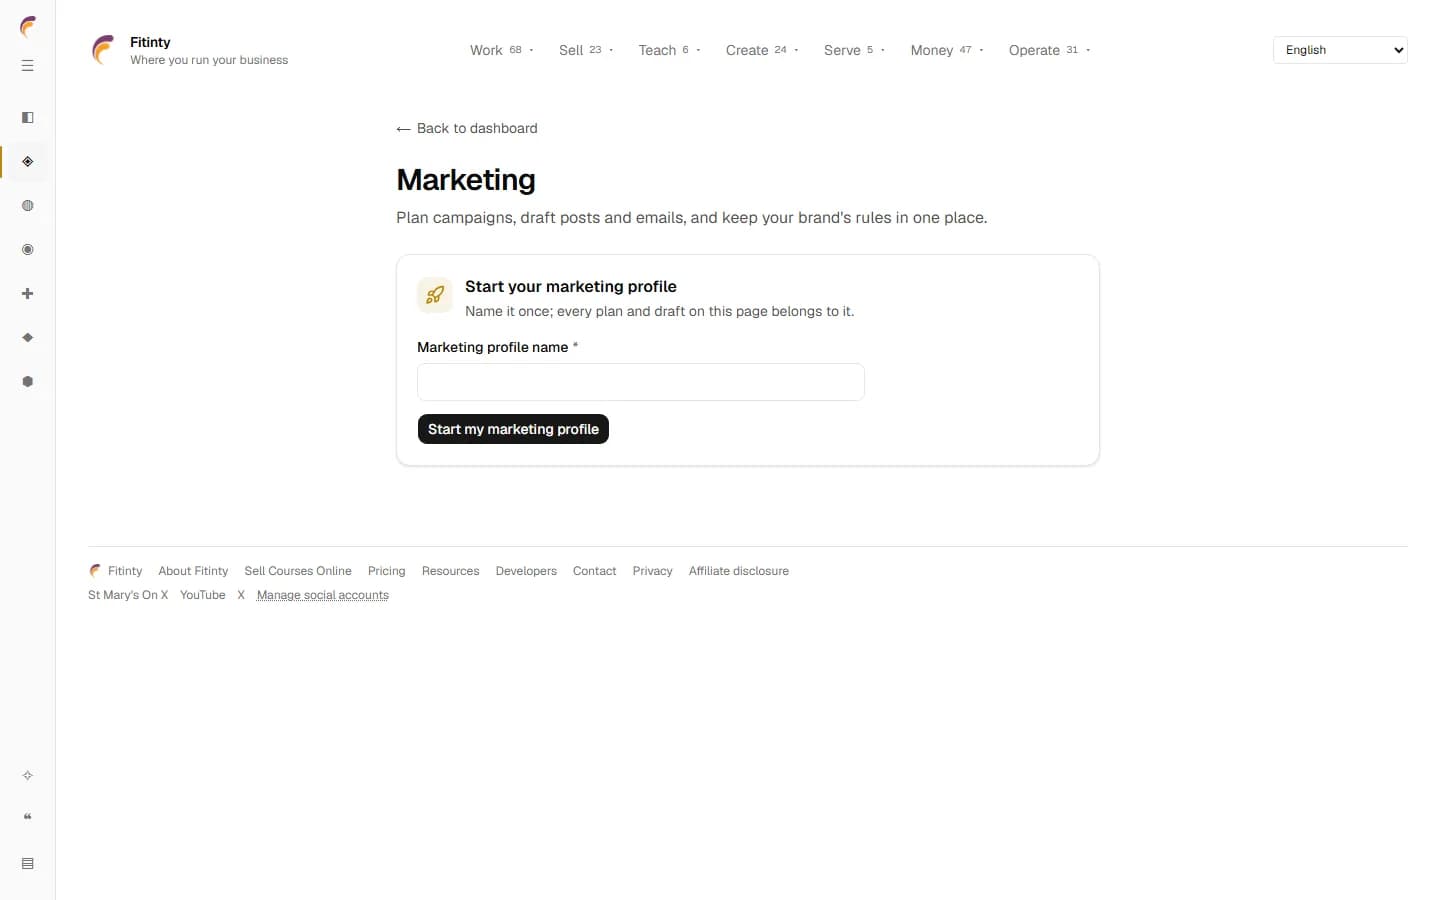Expand the Work menu
Image resolution: width=1440 pixels, height=900 pixels.
click(x=502, y=50)
